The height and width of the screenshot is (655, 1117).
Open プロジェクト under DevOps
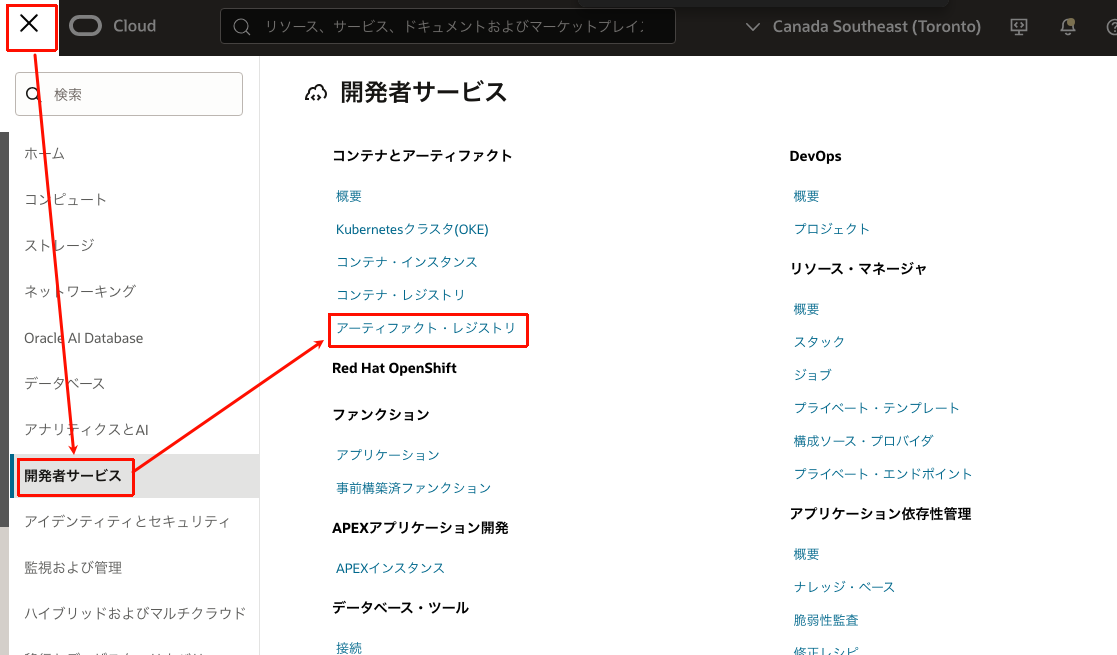coord(831,229)
